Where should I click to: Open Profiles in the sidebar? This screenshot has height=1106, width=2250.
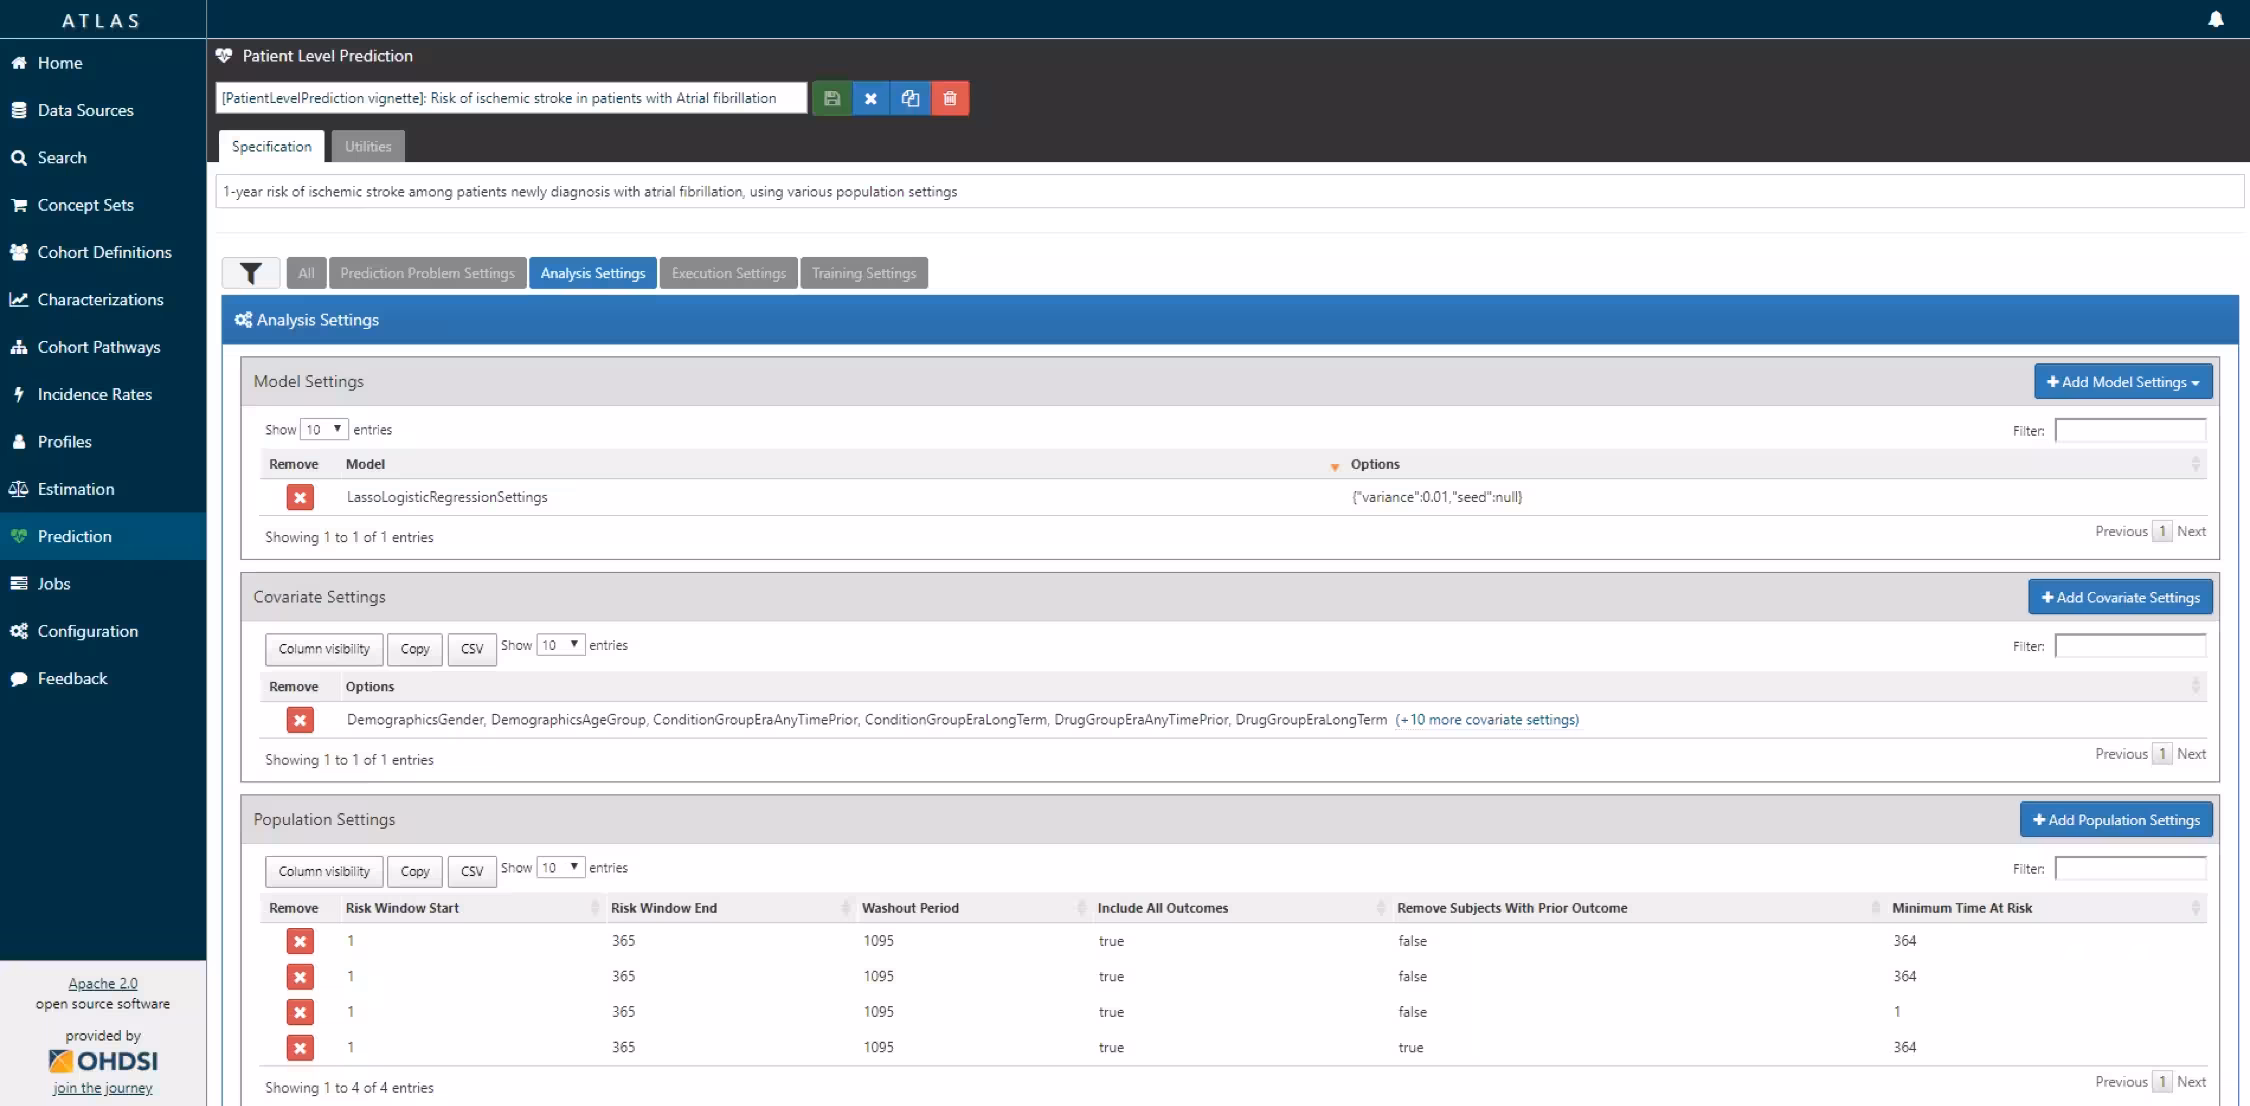point(103,442)
